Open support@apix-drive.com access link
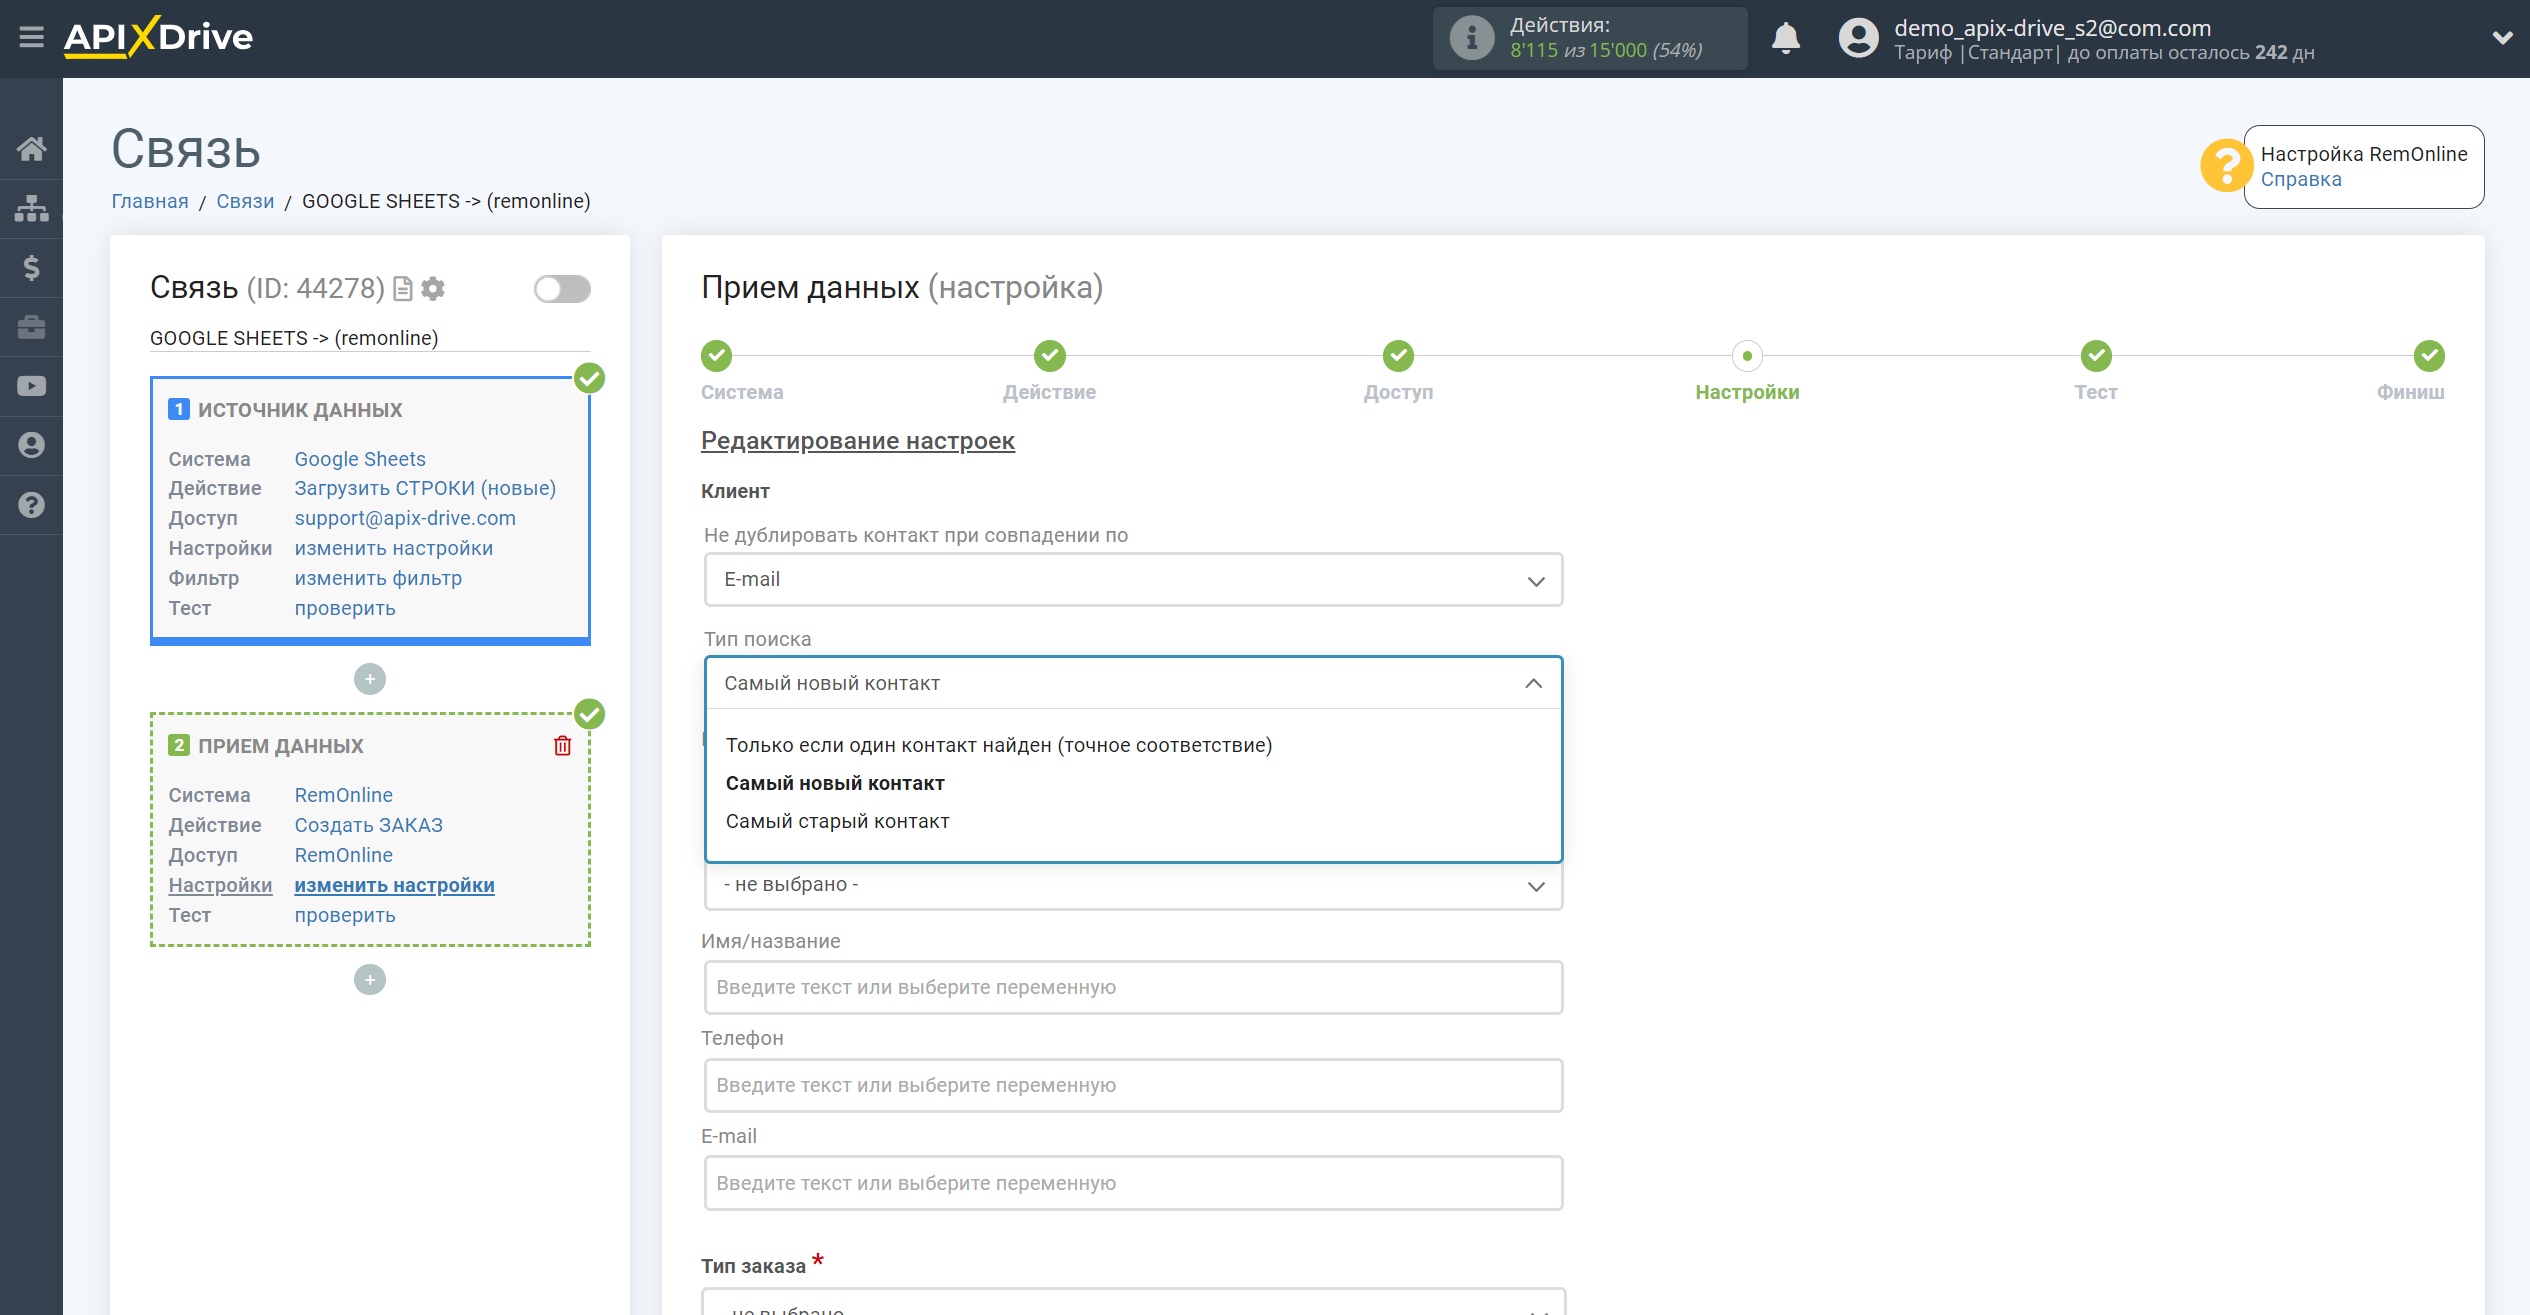 405,518
